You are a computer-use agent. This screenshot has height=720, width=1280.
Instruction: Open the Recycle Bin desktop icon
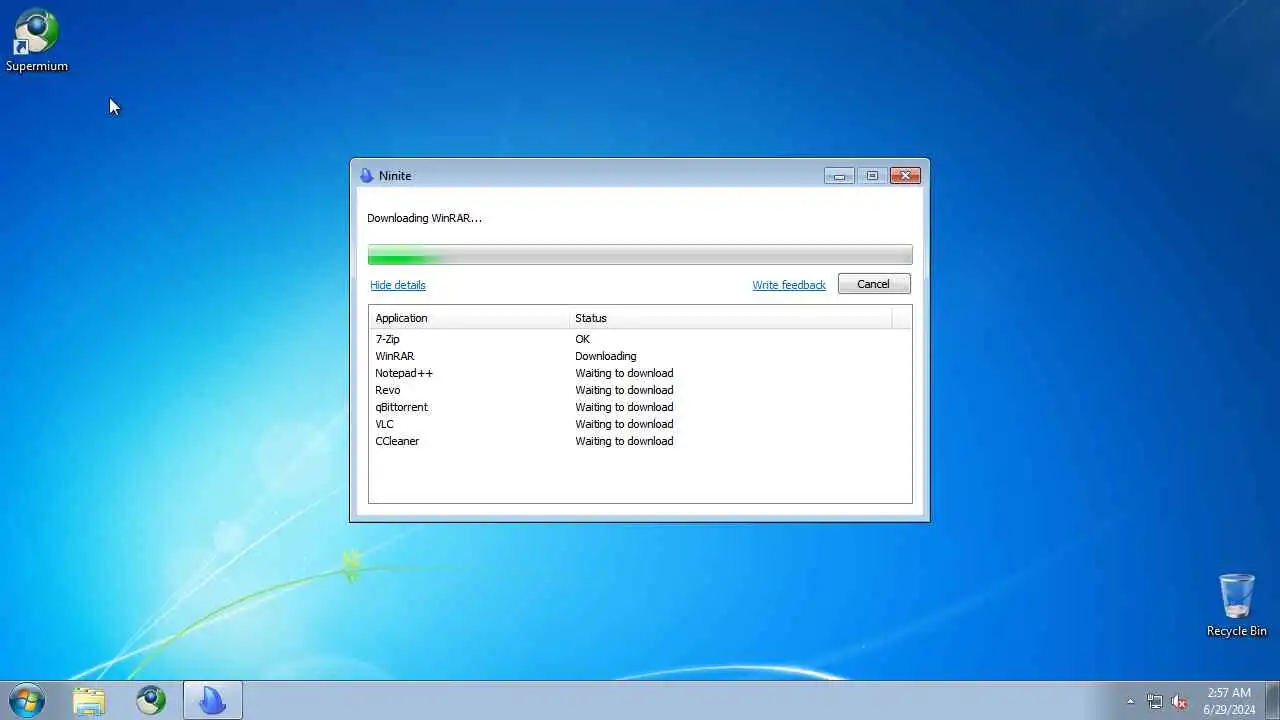1236,605
